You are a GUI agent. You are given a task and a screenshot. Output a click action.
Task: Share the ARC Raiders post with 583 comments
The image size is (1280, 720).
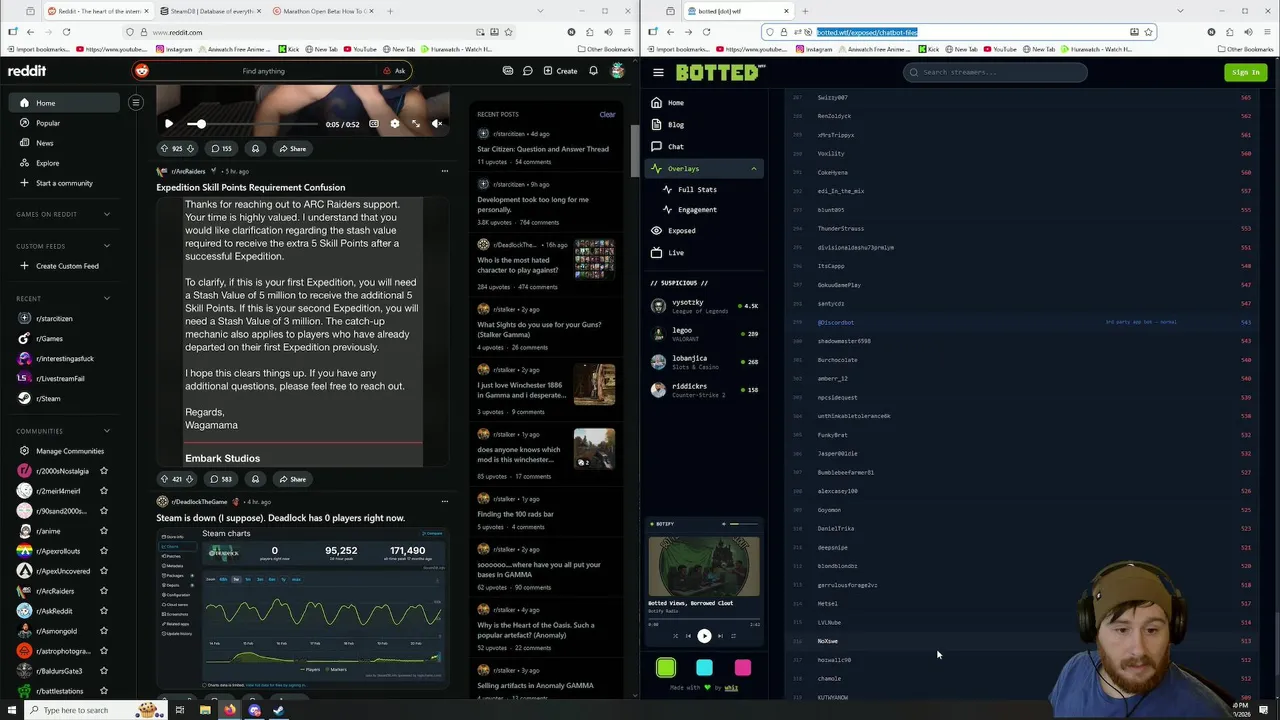292,479
